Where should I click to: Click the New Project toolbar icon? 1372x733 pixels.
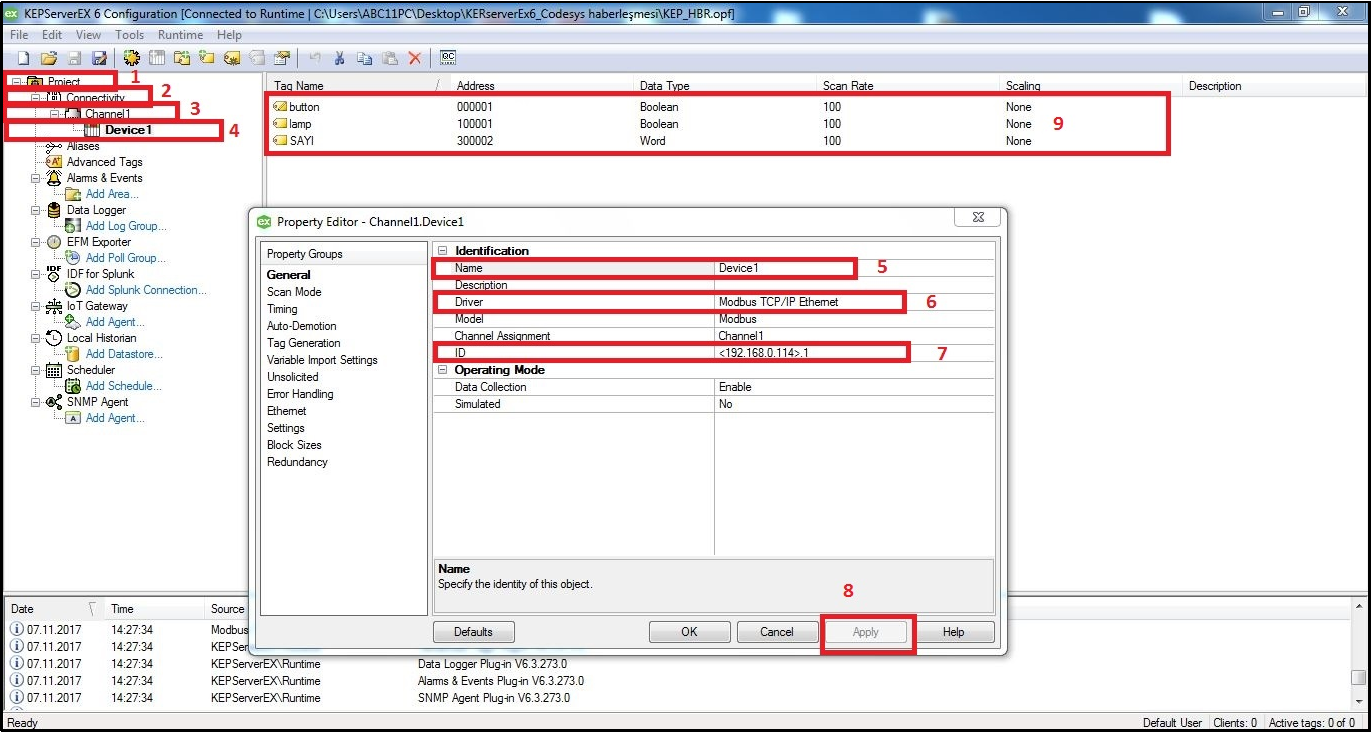coord(23,58)
